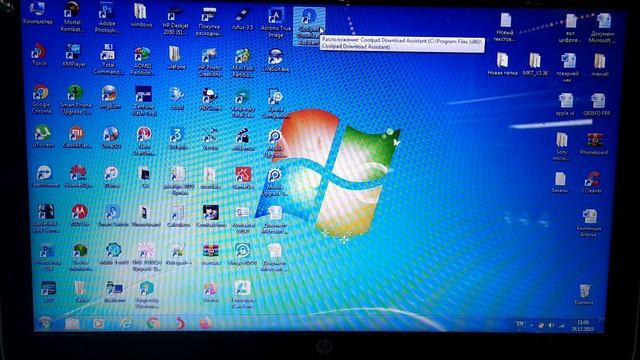Open the red Motorola logo shortcut
640x360 pixels.
[x=79, y=215]
